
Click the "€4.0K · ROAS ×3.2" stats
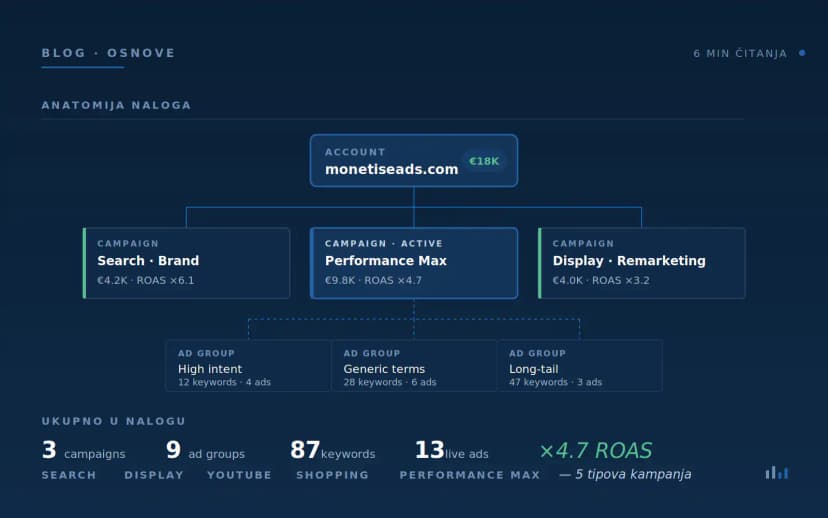point(601,280)
